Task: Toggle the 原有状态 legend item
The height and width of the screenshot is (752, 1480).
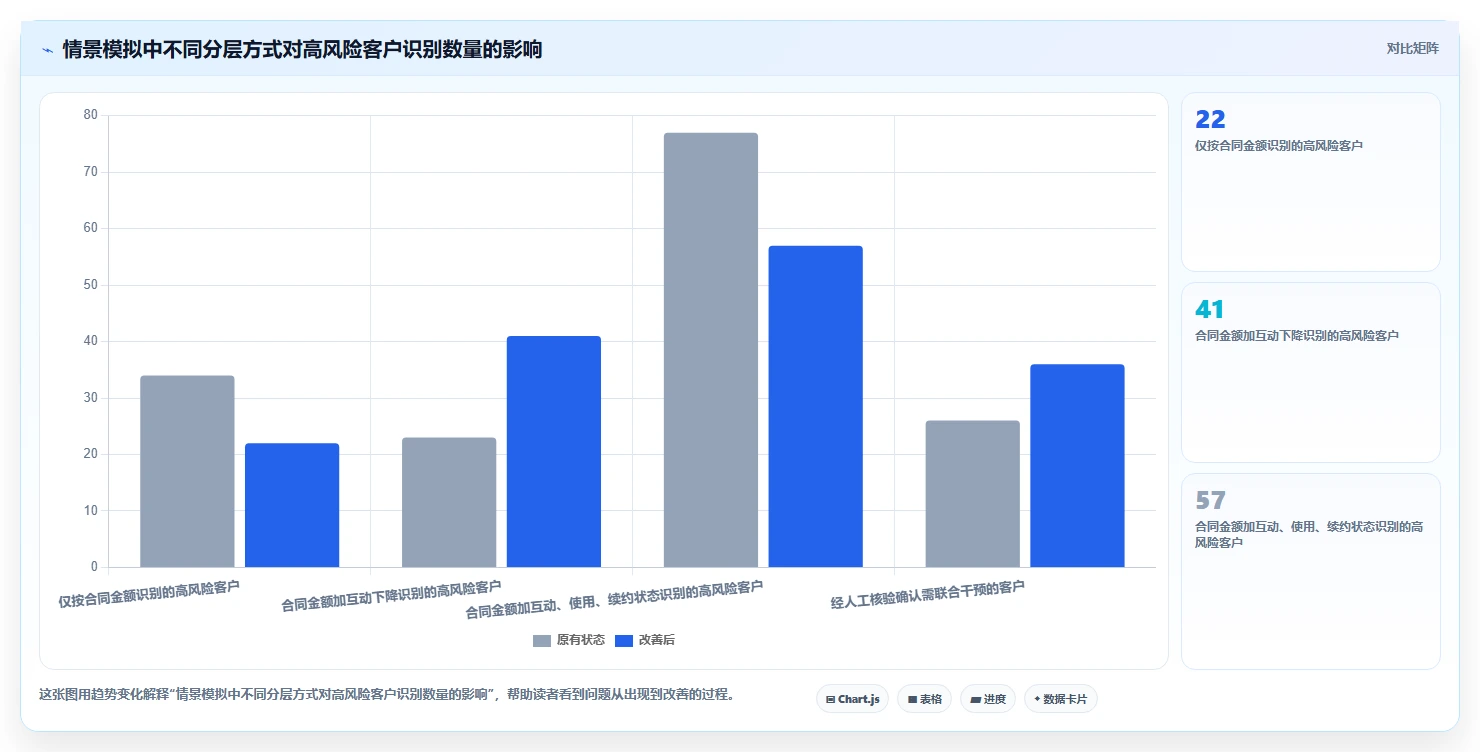Action: [569, 640]
